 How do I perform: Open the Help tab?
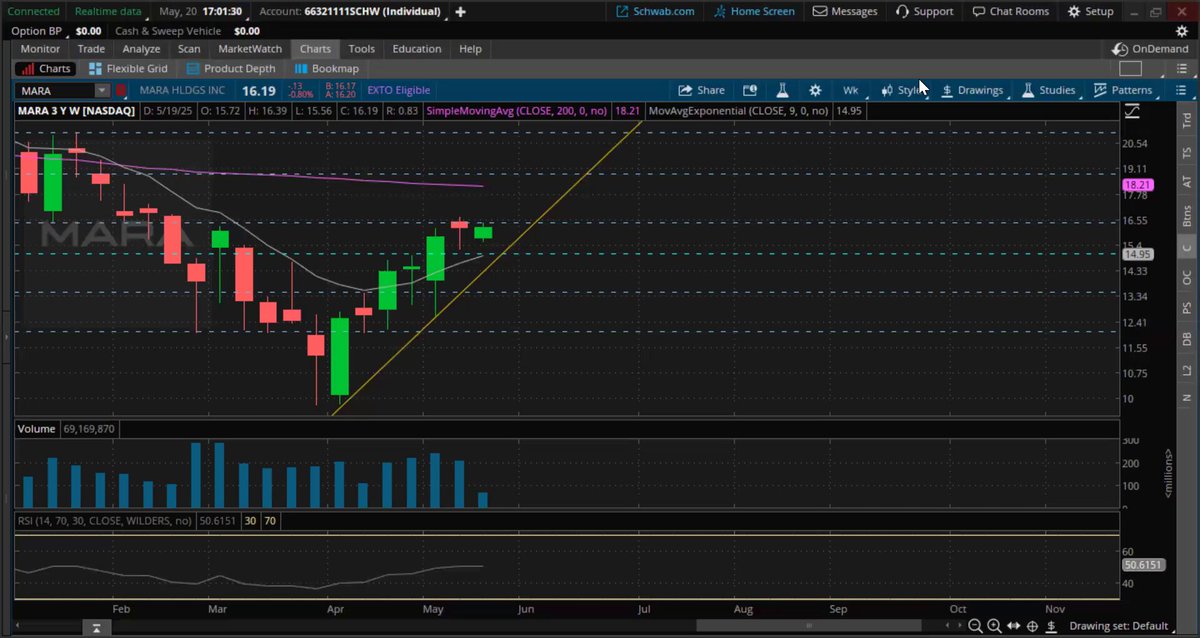(x=470, y=48)
